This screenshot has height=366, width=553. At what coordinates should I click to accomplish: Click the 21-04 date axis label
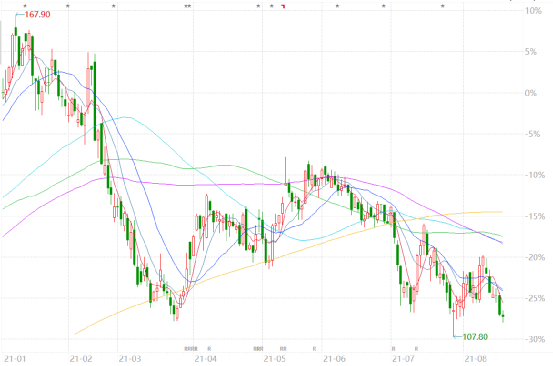[206, 359]
